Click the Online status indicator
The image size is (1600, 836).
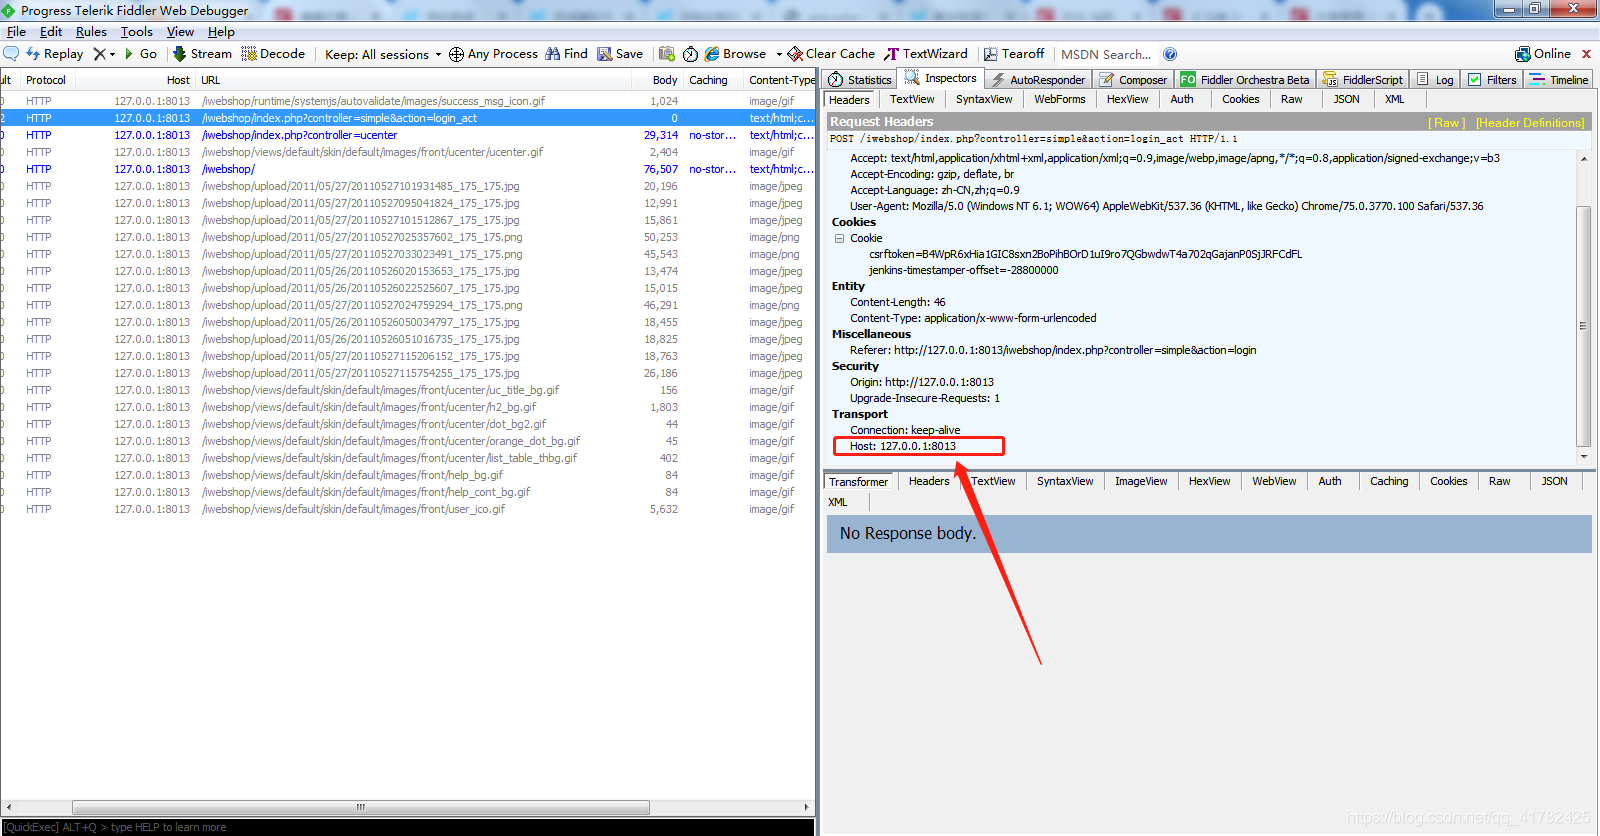(x=1543, y=54)
